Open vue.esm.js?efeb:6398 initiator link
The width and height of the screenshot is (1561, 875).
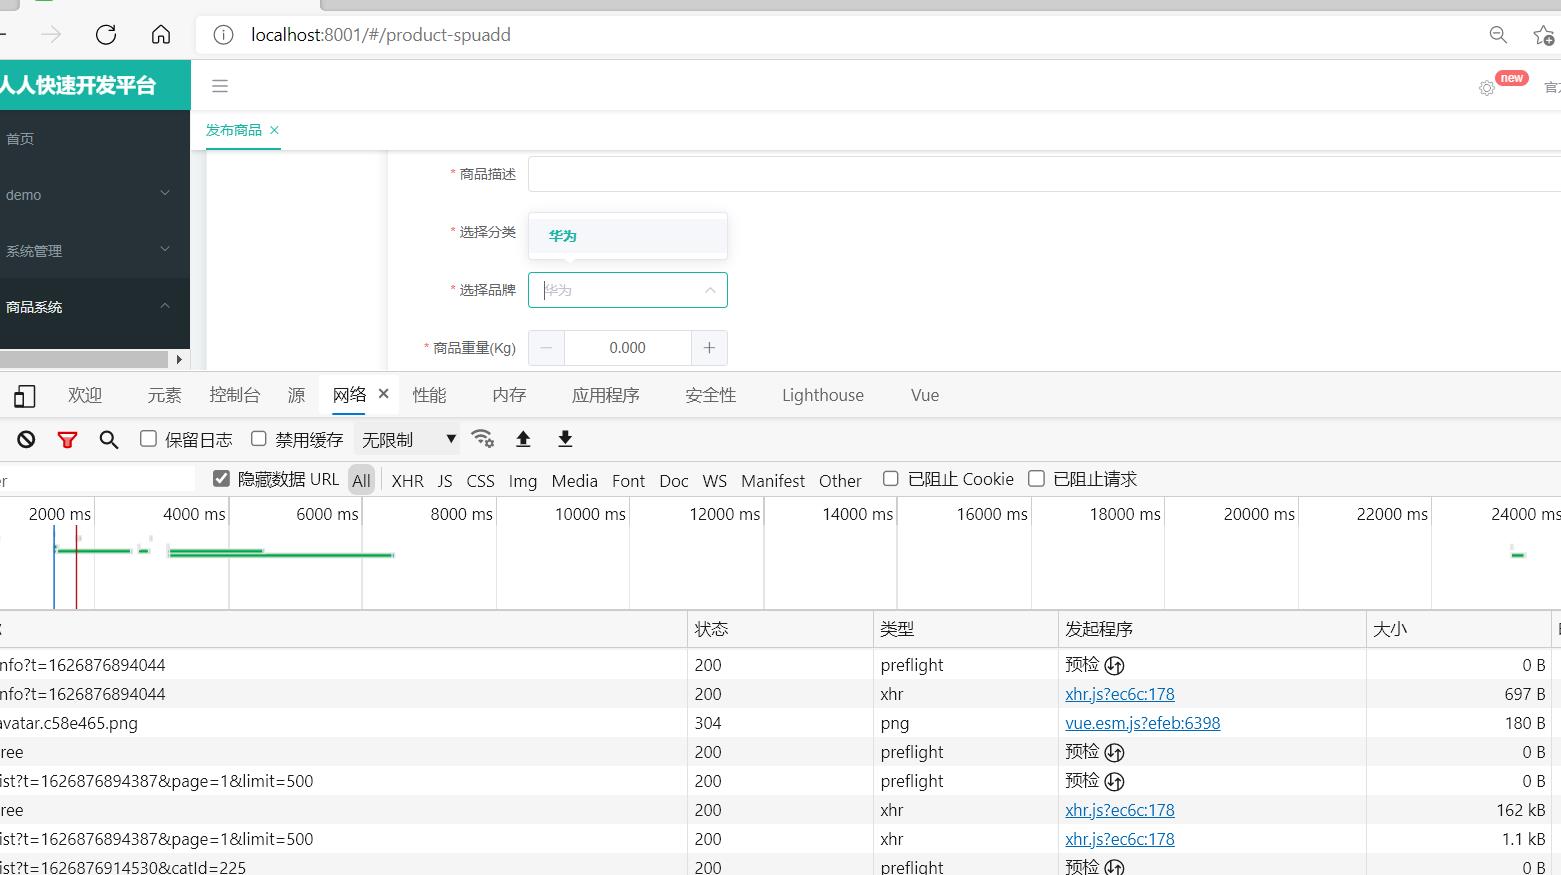(1143, 723)
